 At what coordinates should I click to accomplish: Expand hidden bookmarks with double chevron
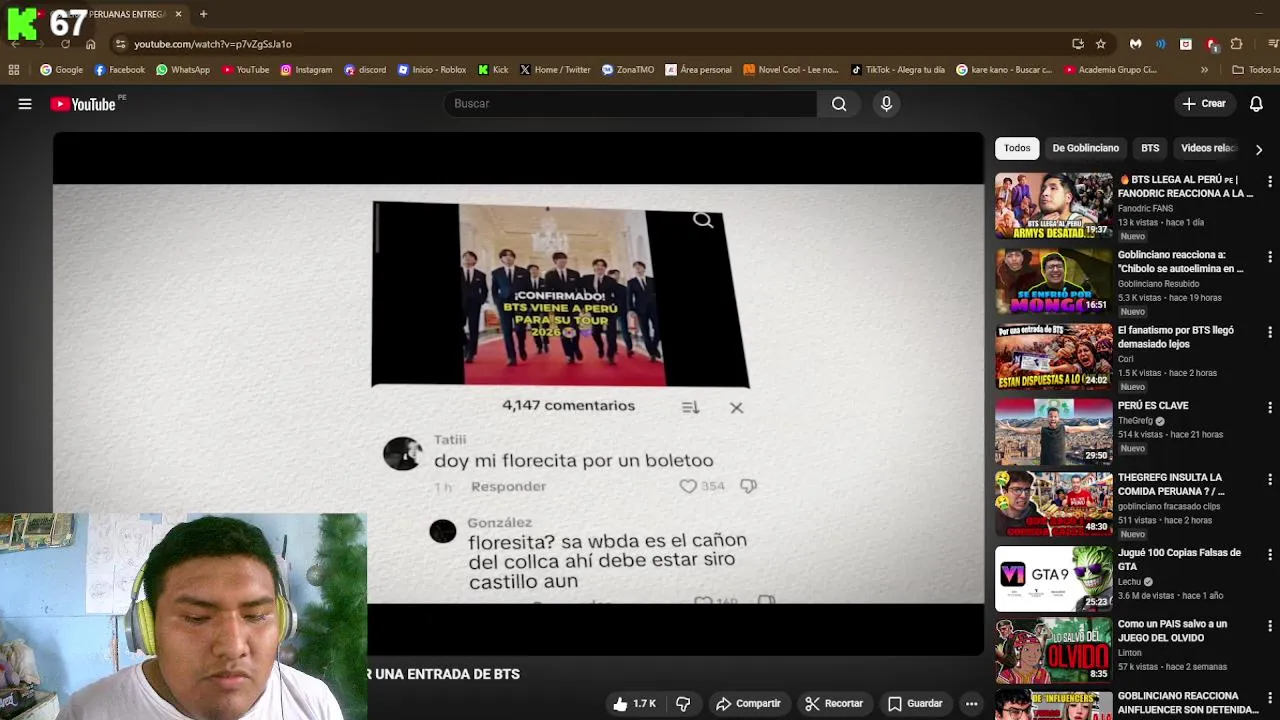[x=1204, y=70]
